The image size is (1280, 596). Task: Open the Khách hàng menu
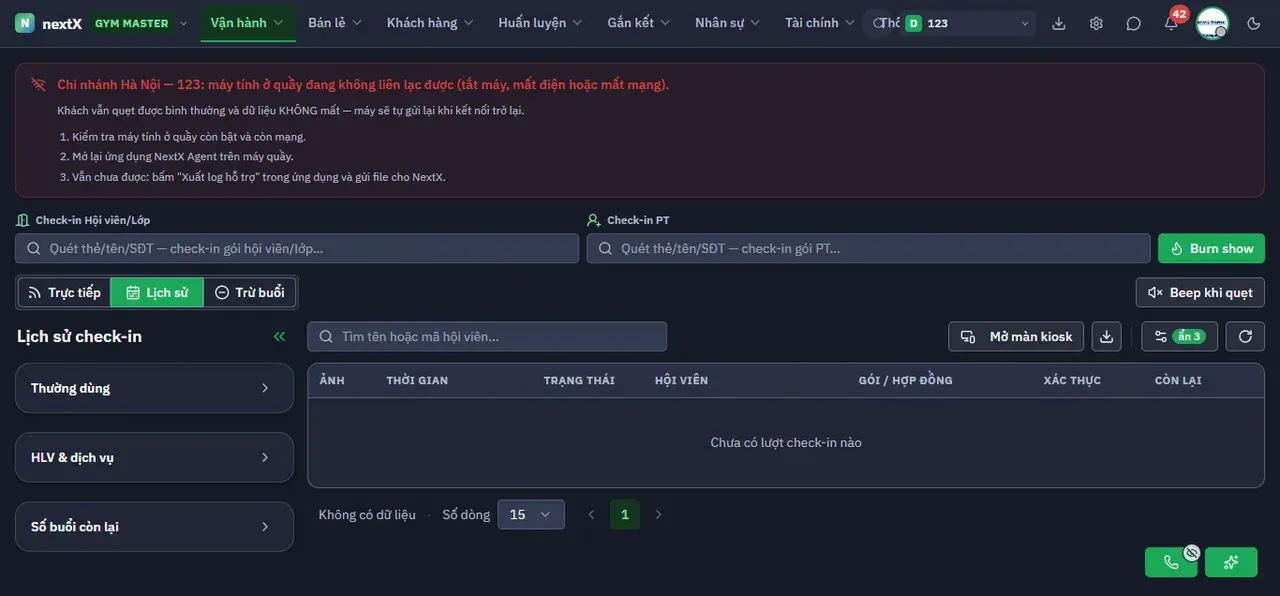click(x=431, y=23)
